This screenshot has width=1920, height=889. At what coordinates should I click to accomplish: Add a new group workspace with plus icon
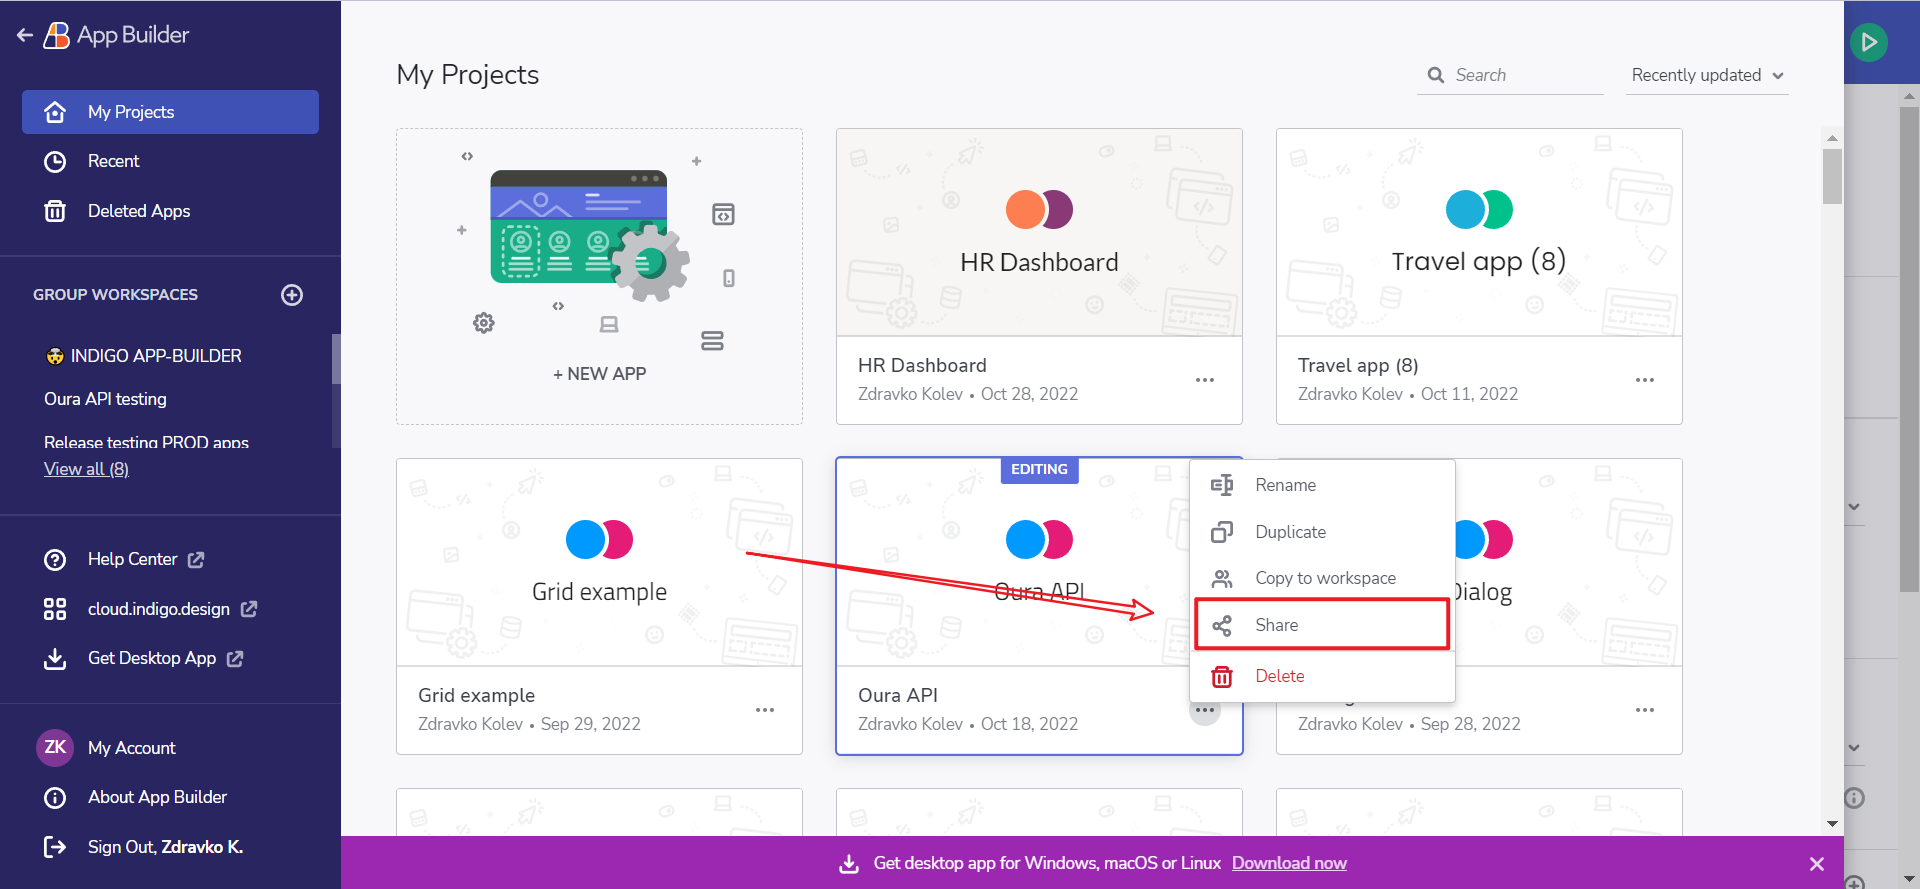292,295
